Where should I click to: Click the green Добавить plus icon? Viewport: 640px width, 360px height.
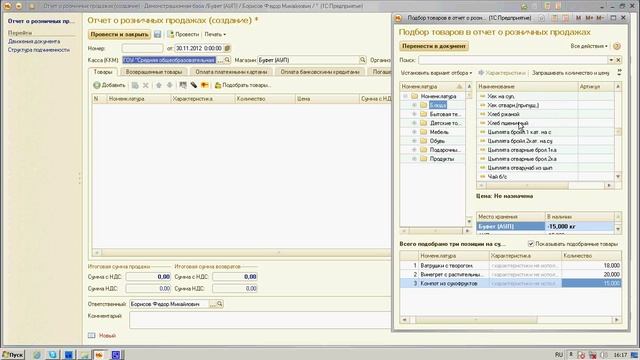(x=97, y=85)
